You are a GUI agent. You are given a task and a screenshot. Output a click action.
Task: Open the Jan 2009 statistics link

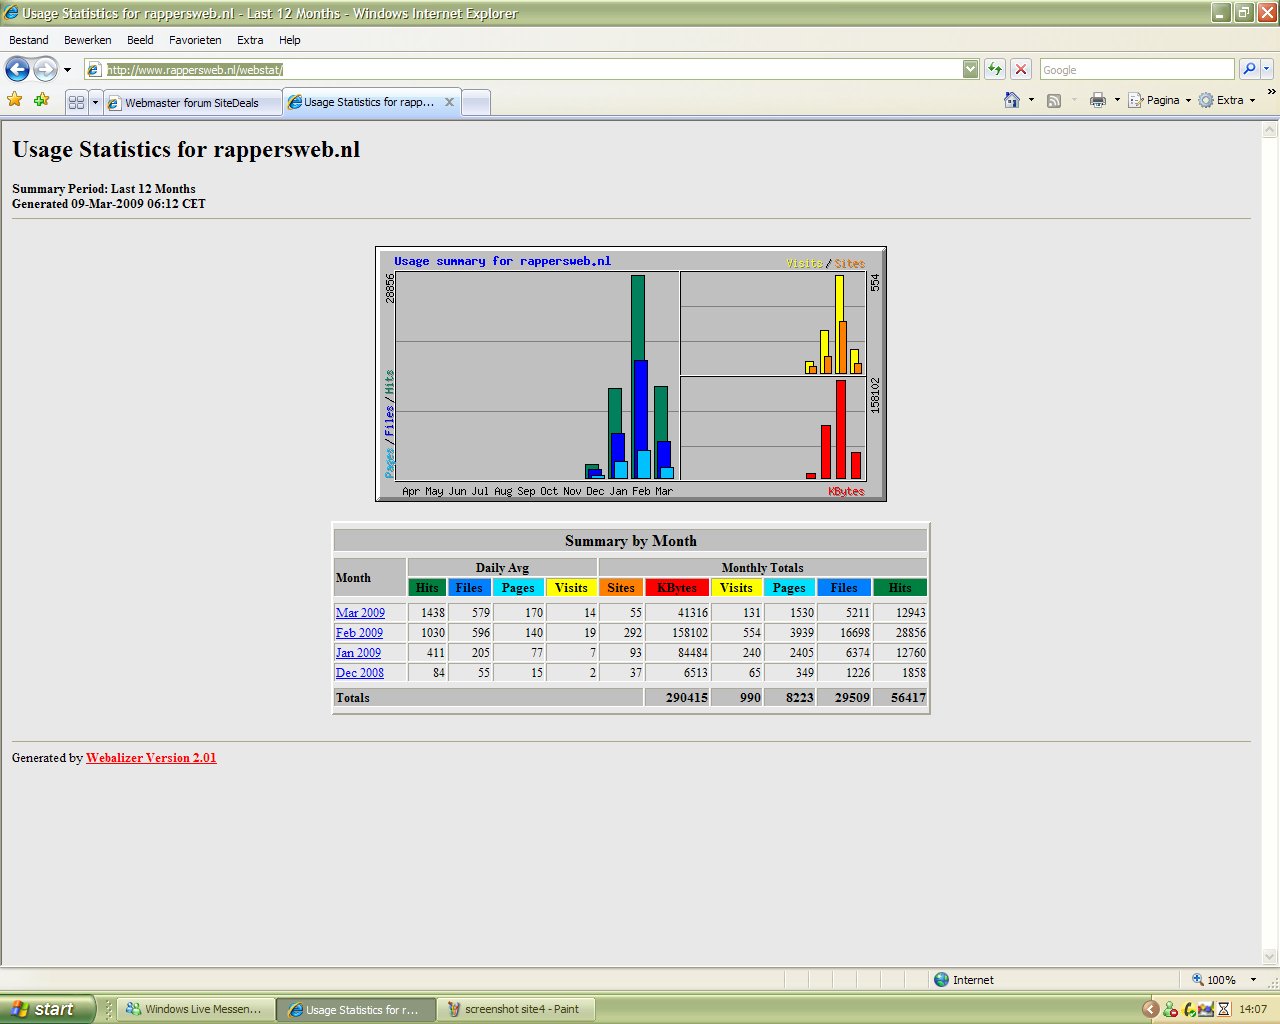(x=358, y=653)
